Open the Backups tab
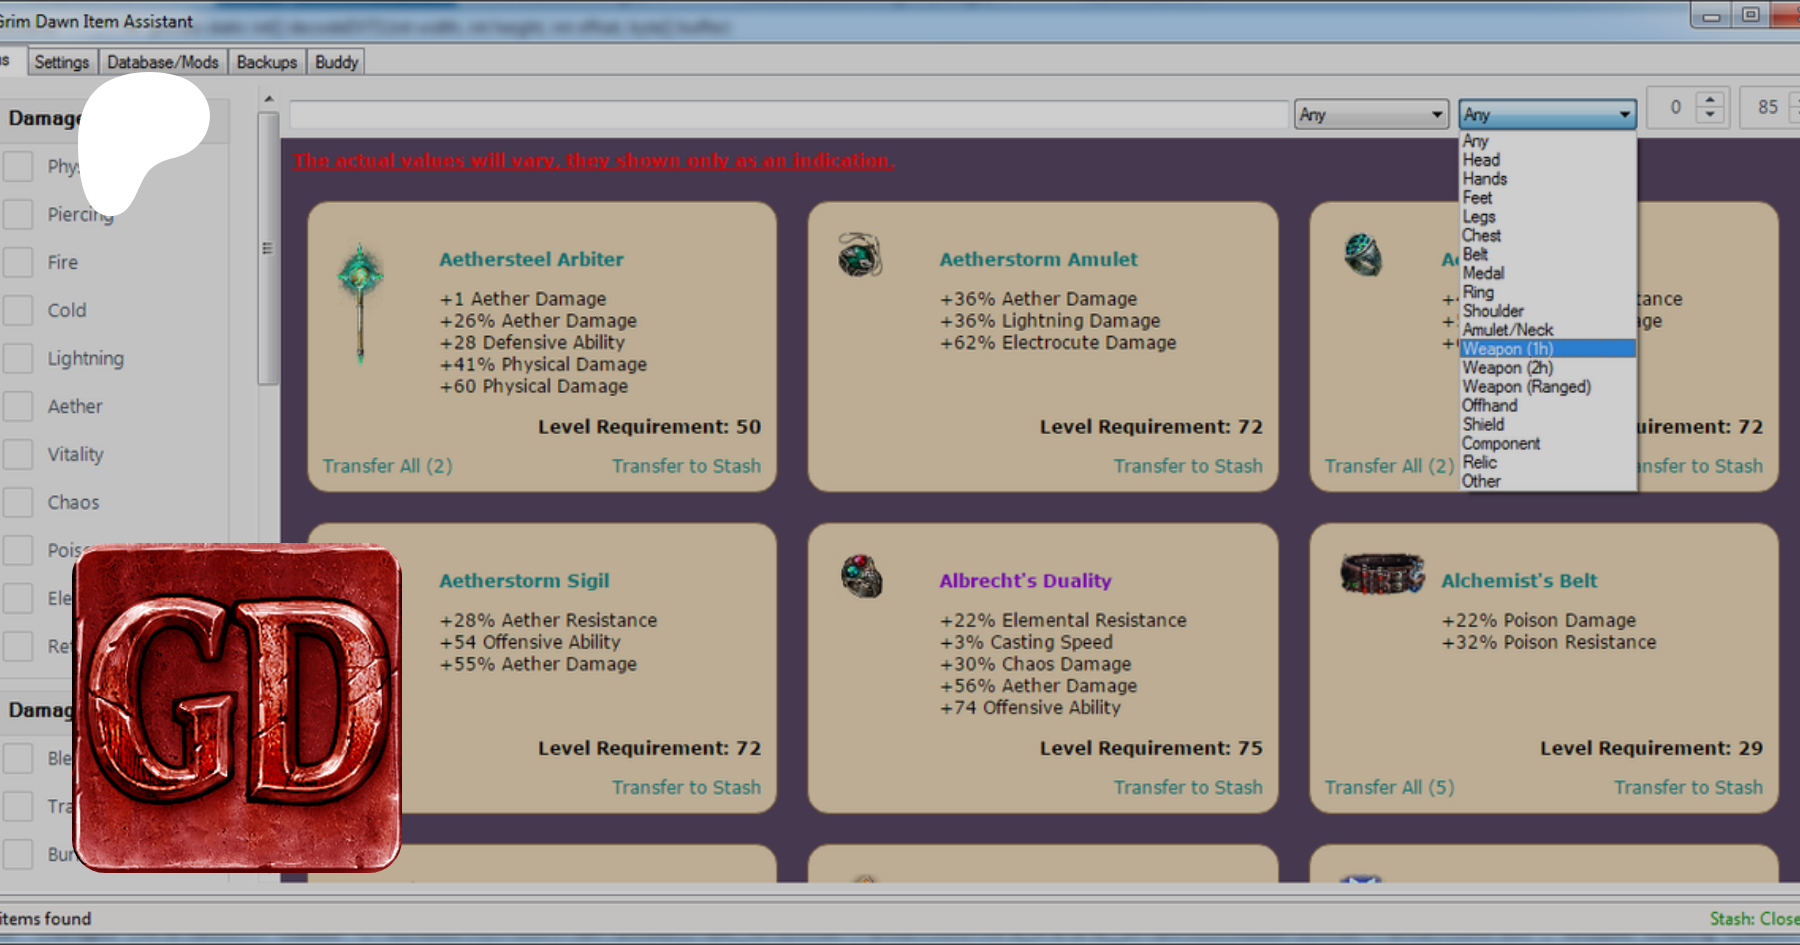Image resolution: width=1800 pixels, height=945 pixels. pos(266,62)
